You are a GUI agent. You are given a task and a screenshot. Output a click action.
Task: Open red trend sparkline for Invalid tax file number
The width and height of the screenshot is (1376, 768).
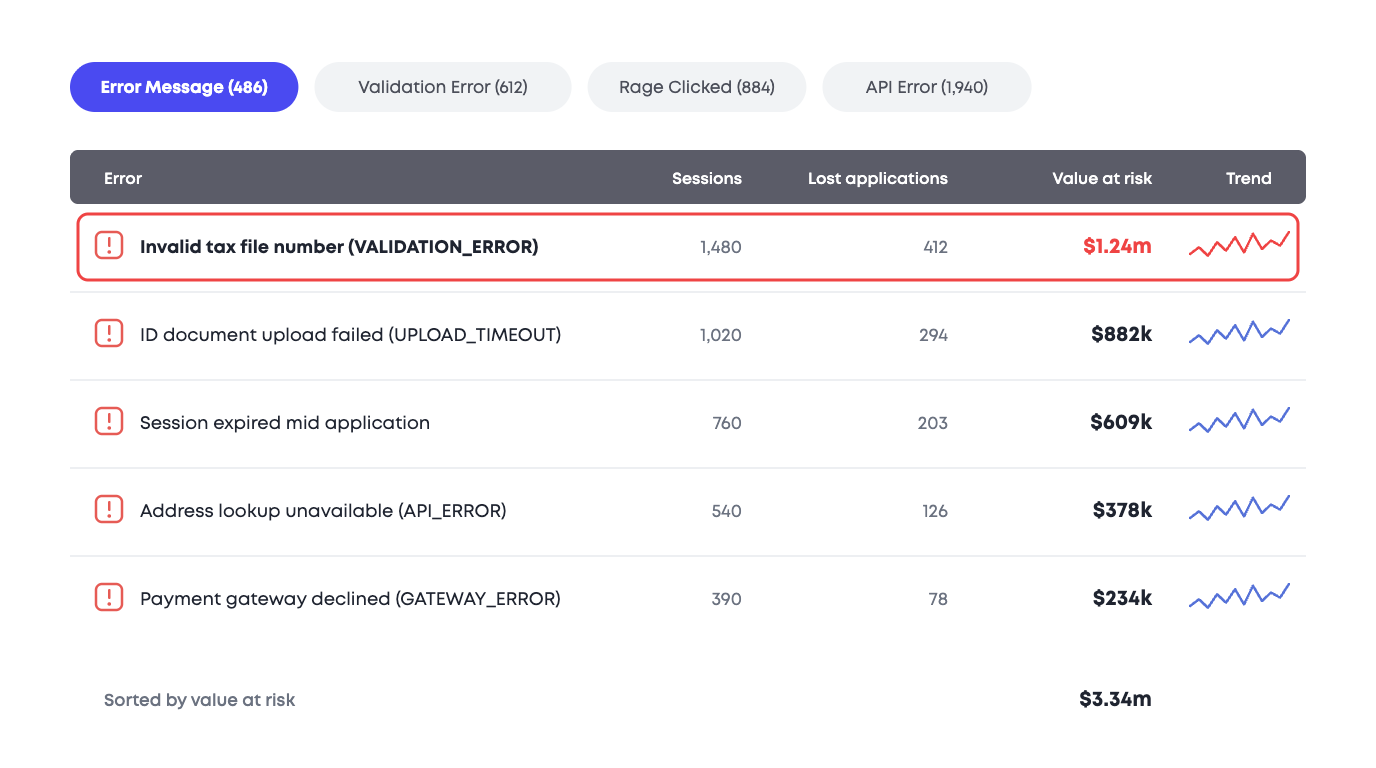pyautogui.click(x=1240, y=243)
